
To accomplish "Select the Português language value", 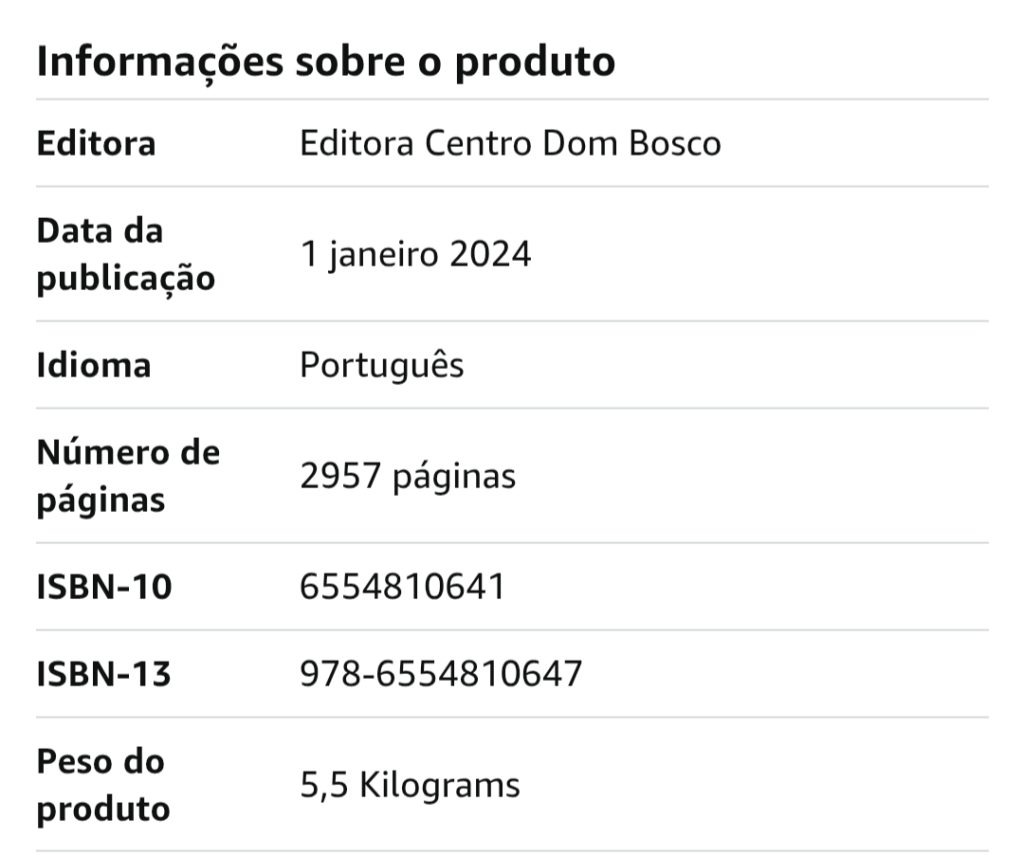I will pyautogui.click(x=382, y=365).
